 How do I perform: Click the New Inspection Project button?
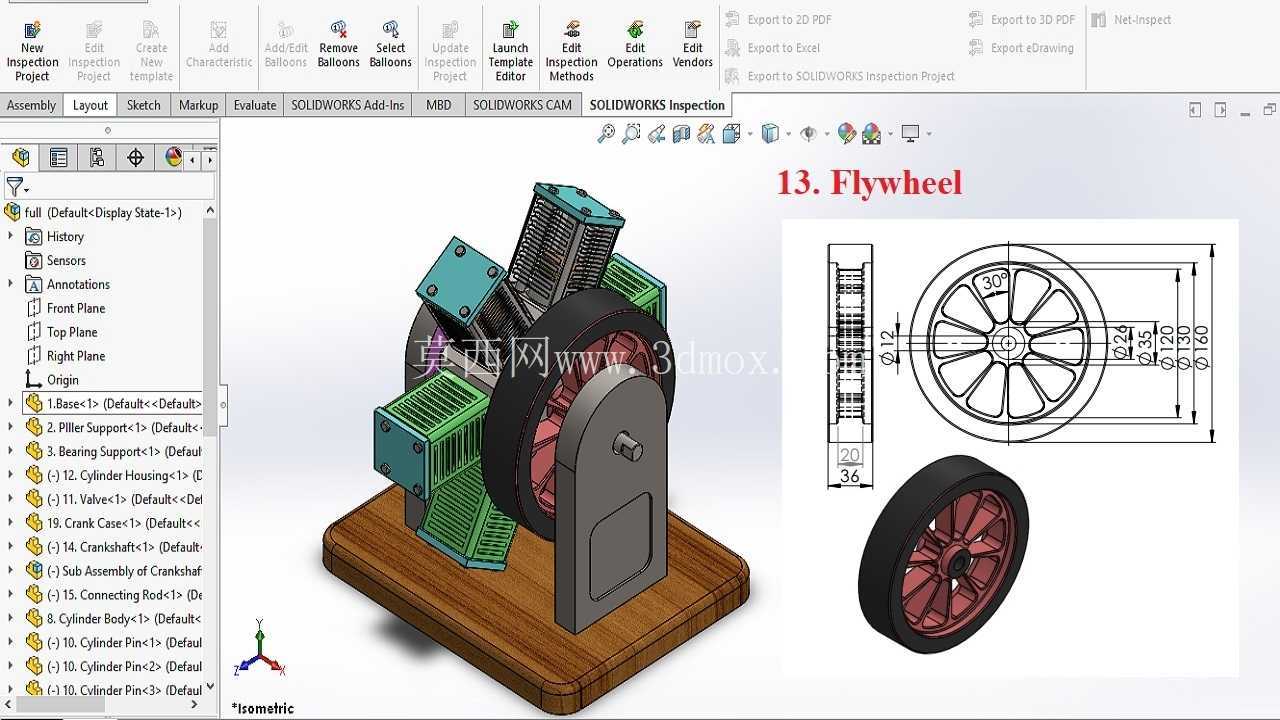[x=32, y=50]
